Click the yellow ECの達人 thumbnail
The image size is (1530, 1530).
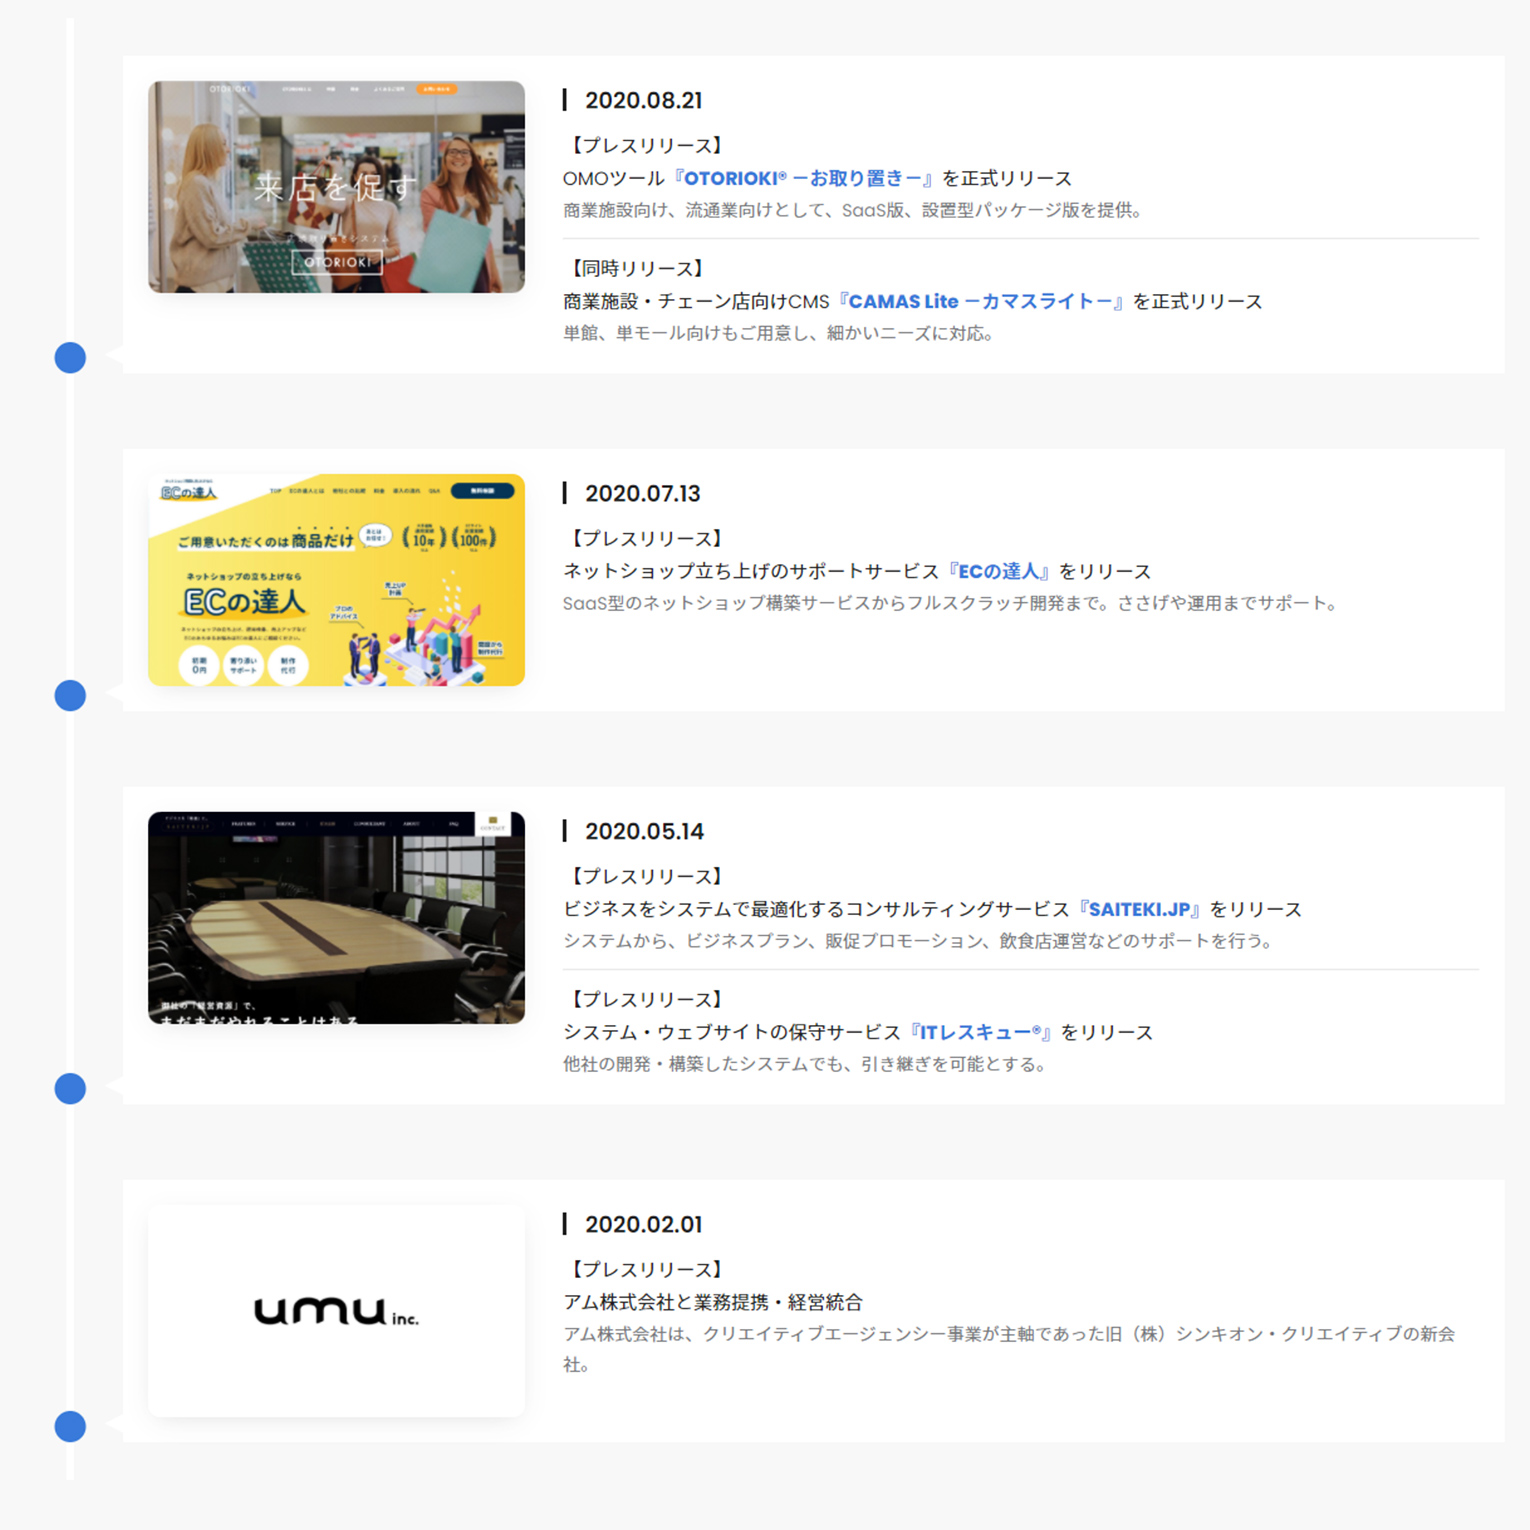tap(336, 580)
